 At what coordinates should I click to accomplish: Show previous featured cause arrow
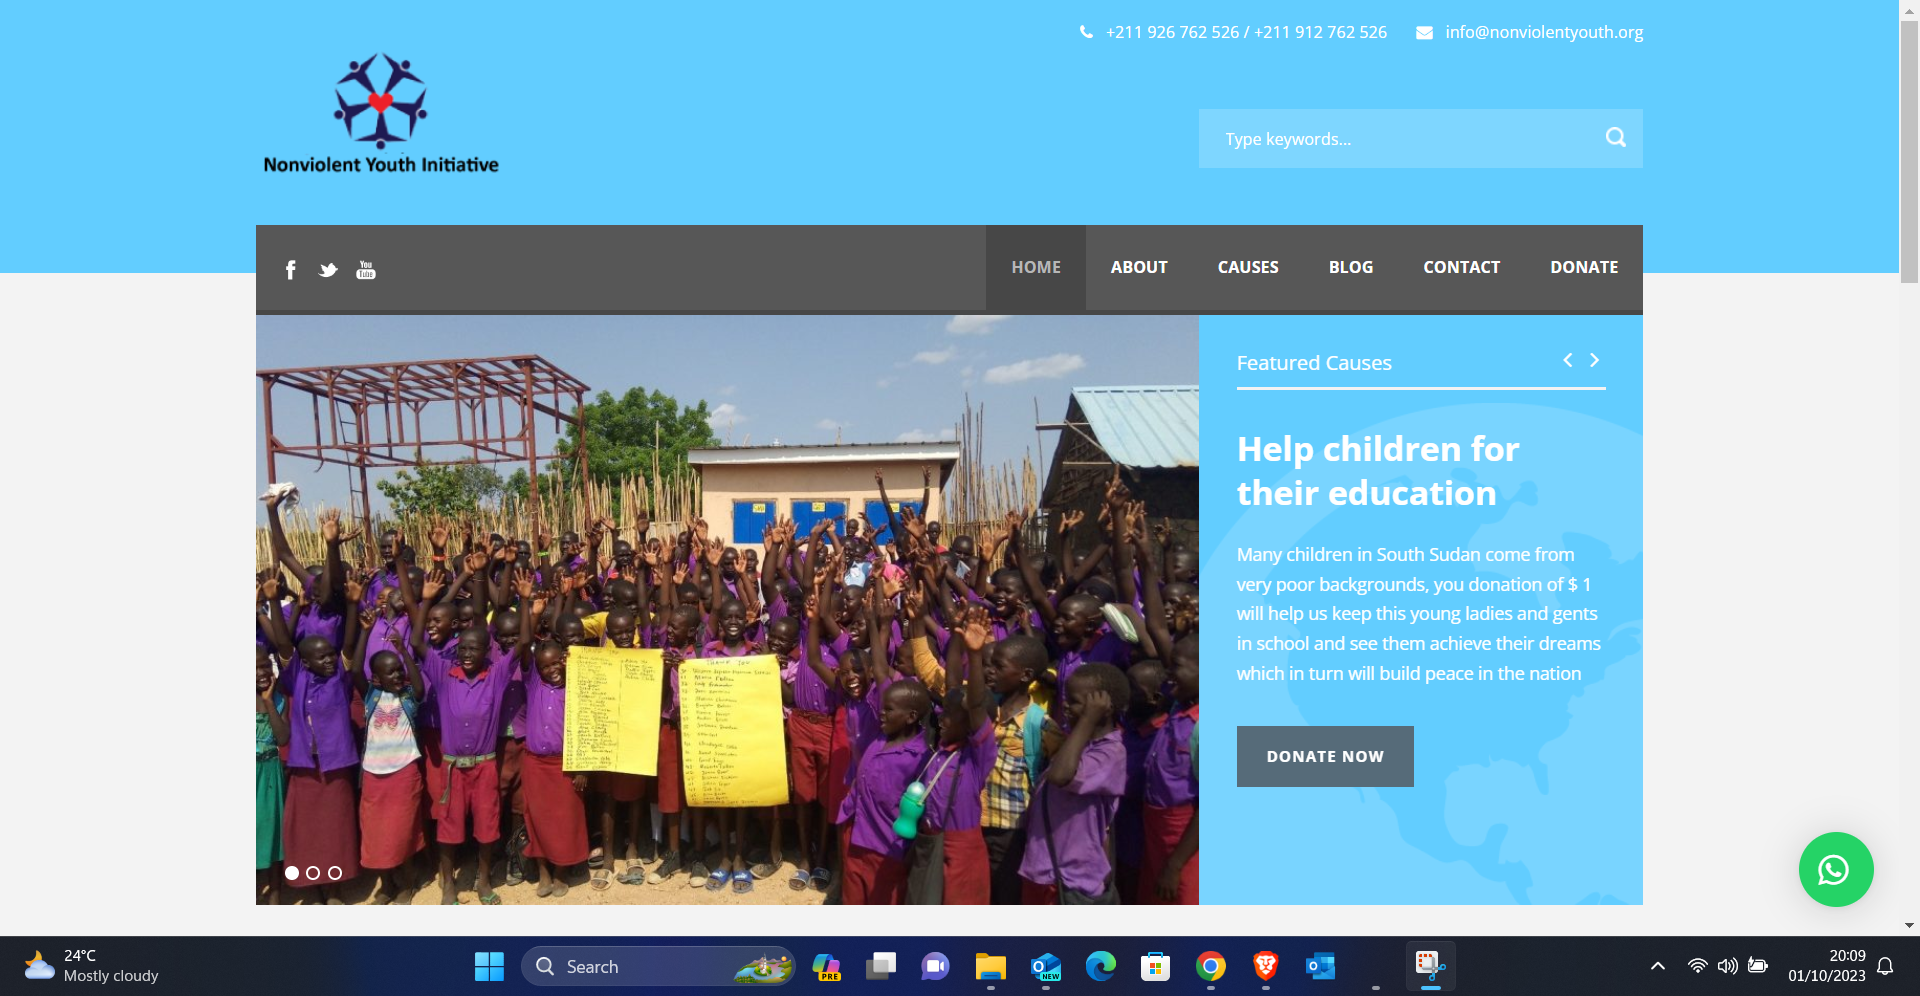tap(1568, 360)
